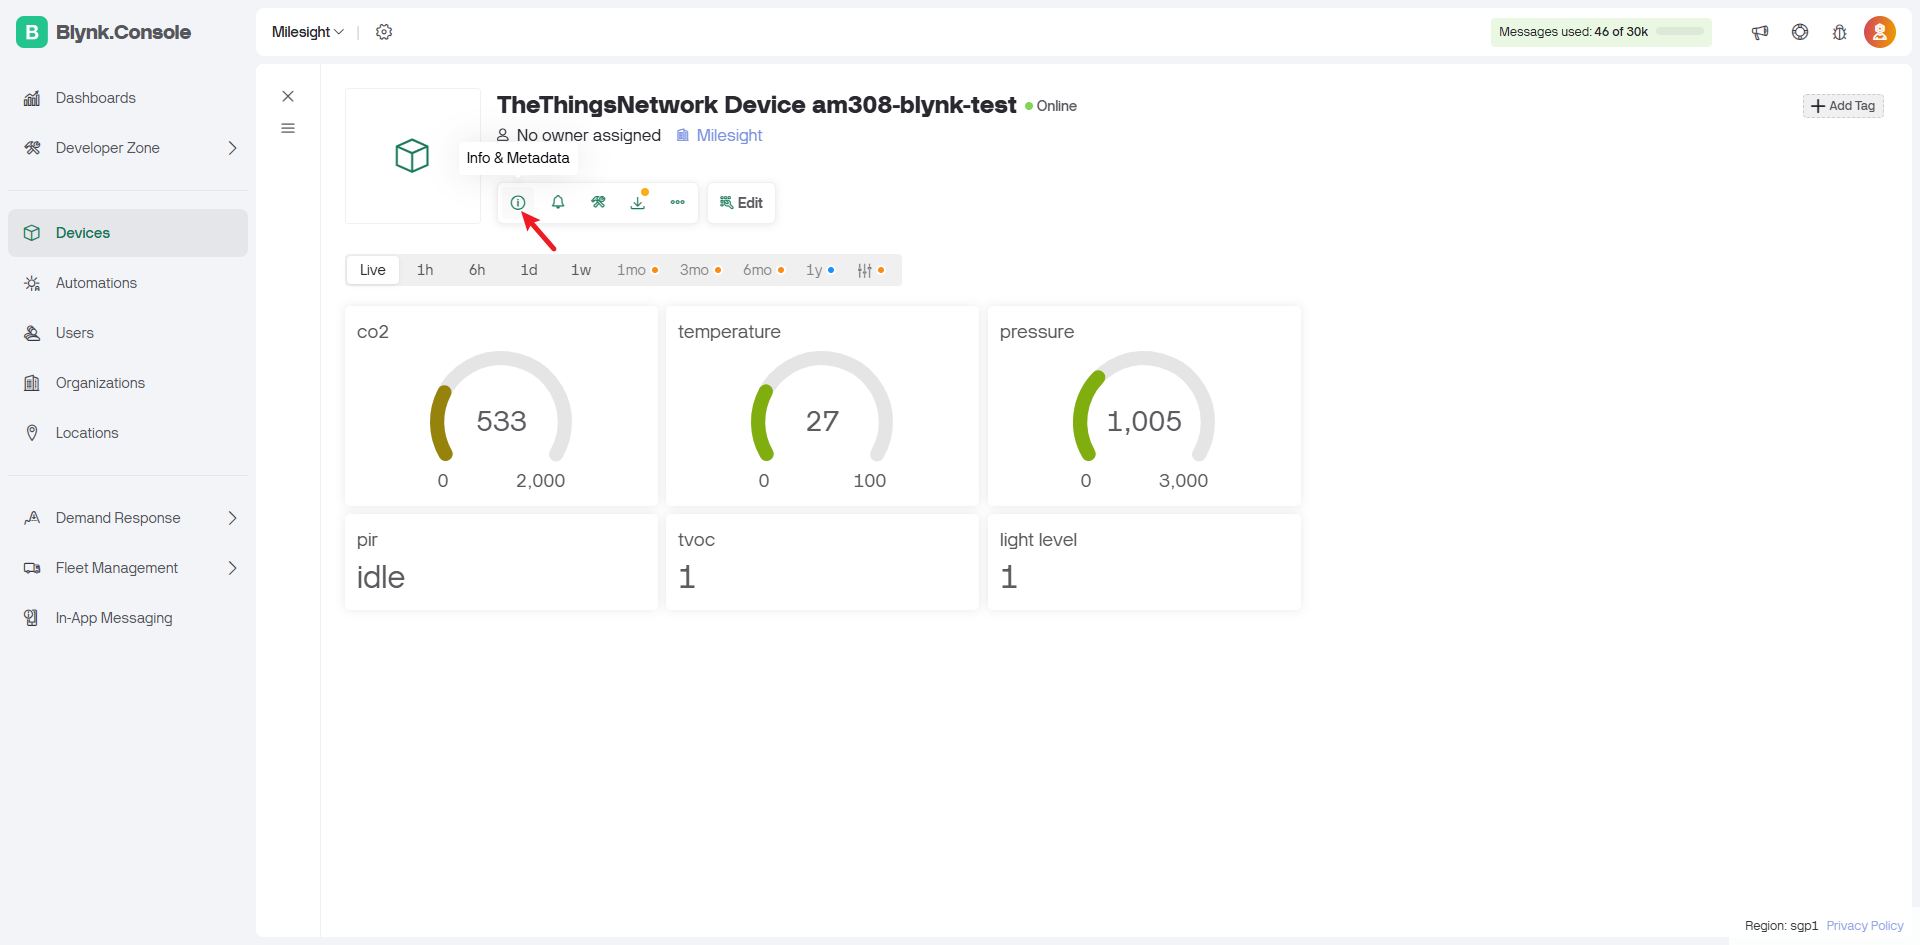Viewport: 1920px width, 945px height.
Task: Click the light level widget
Action: coord(1144,562)
